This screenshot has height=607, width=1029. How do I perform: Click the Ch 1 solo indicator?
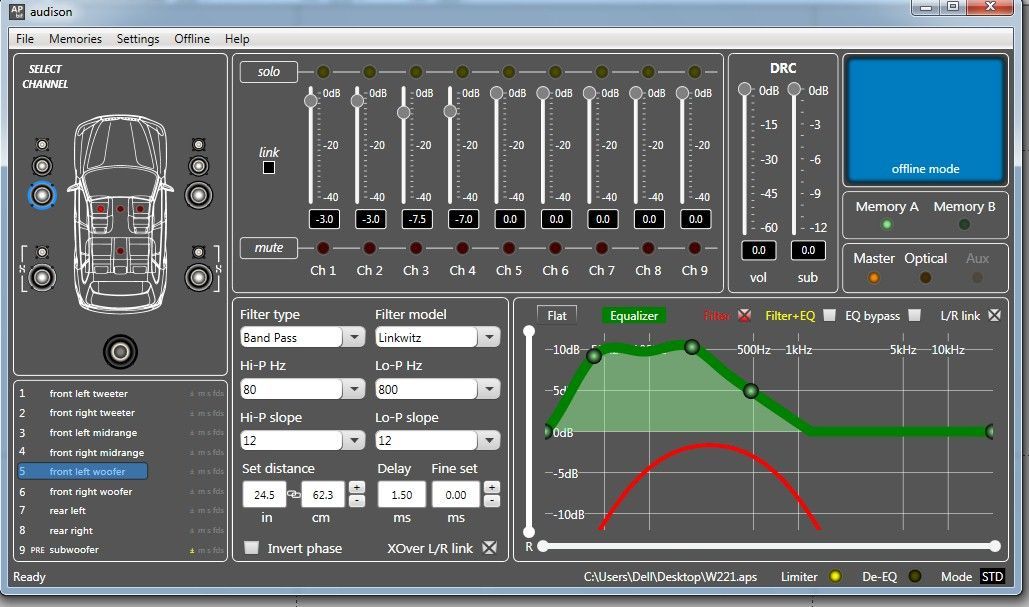(x=322, y=72)
